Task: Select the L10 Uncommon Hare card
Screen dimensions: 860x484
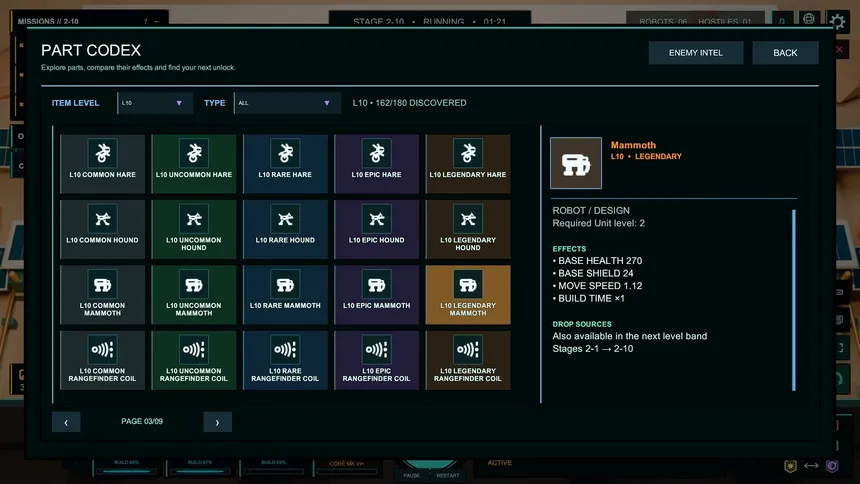Action: 194,164
